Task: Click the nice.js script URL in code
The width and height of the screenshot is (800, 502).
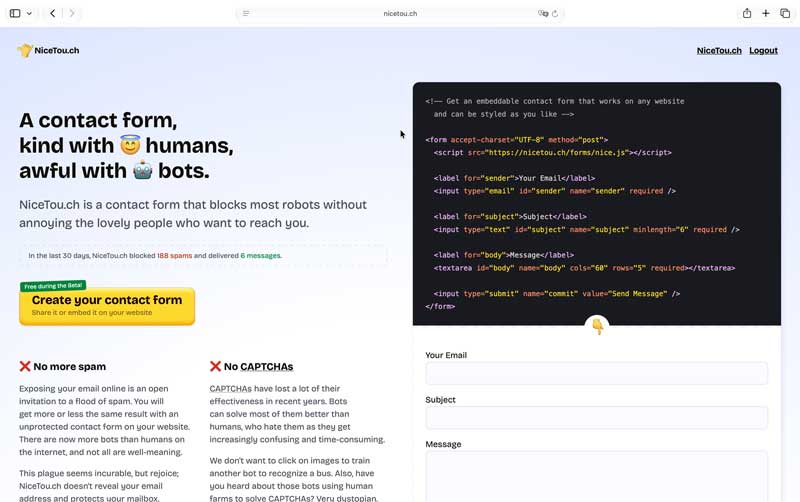Action: point(557,153)
